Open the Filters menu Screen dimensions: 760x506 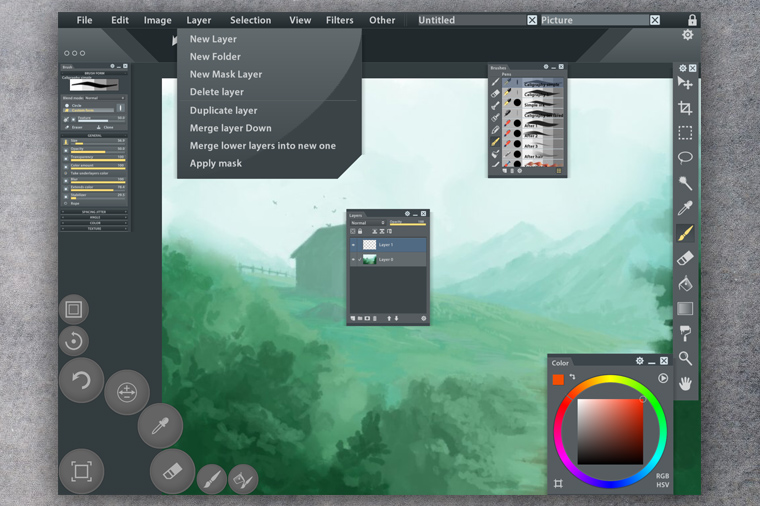[339, 20]
